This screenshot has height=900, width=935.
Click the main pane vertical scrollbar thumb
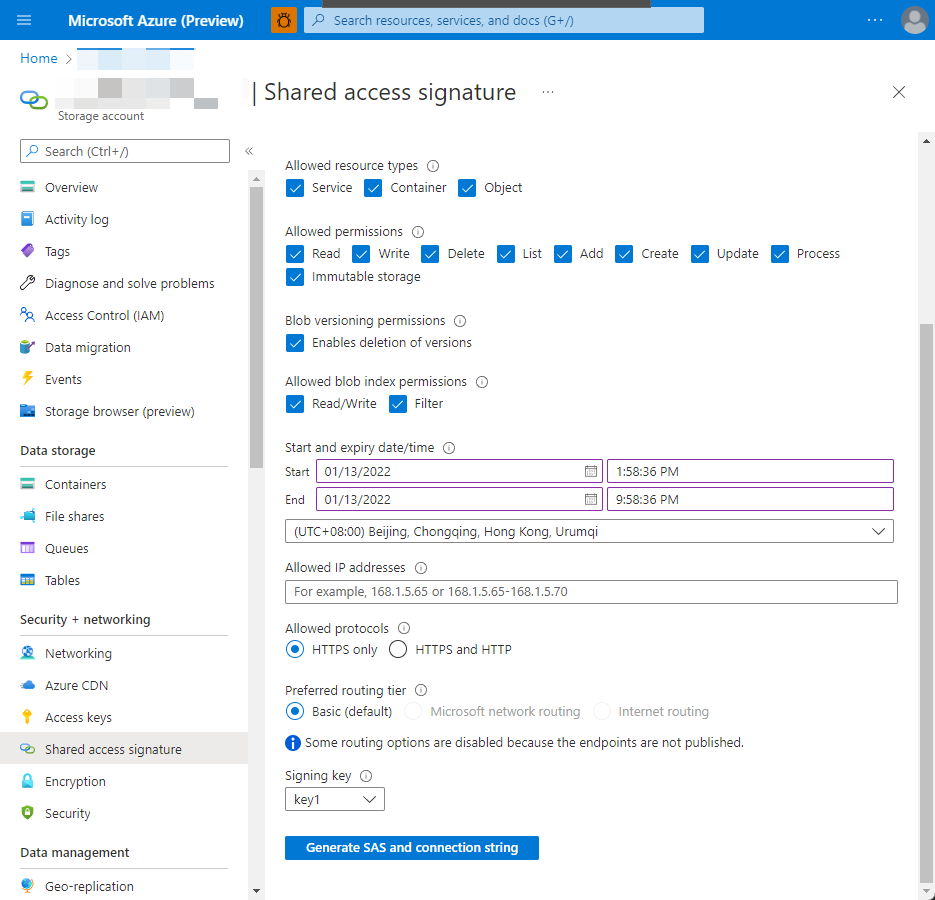926,602
